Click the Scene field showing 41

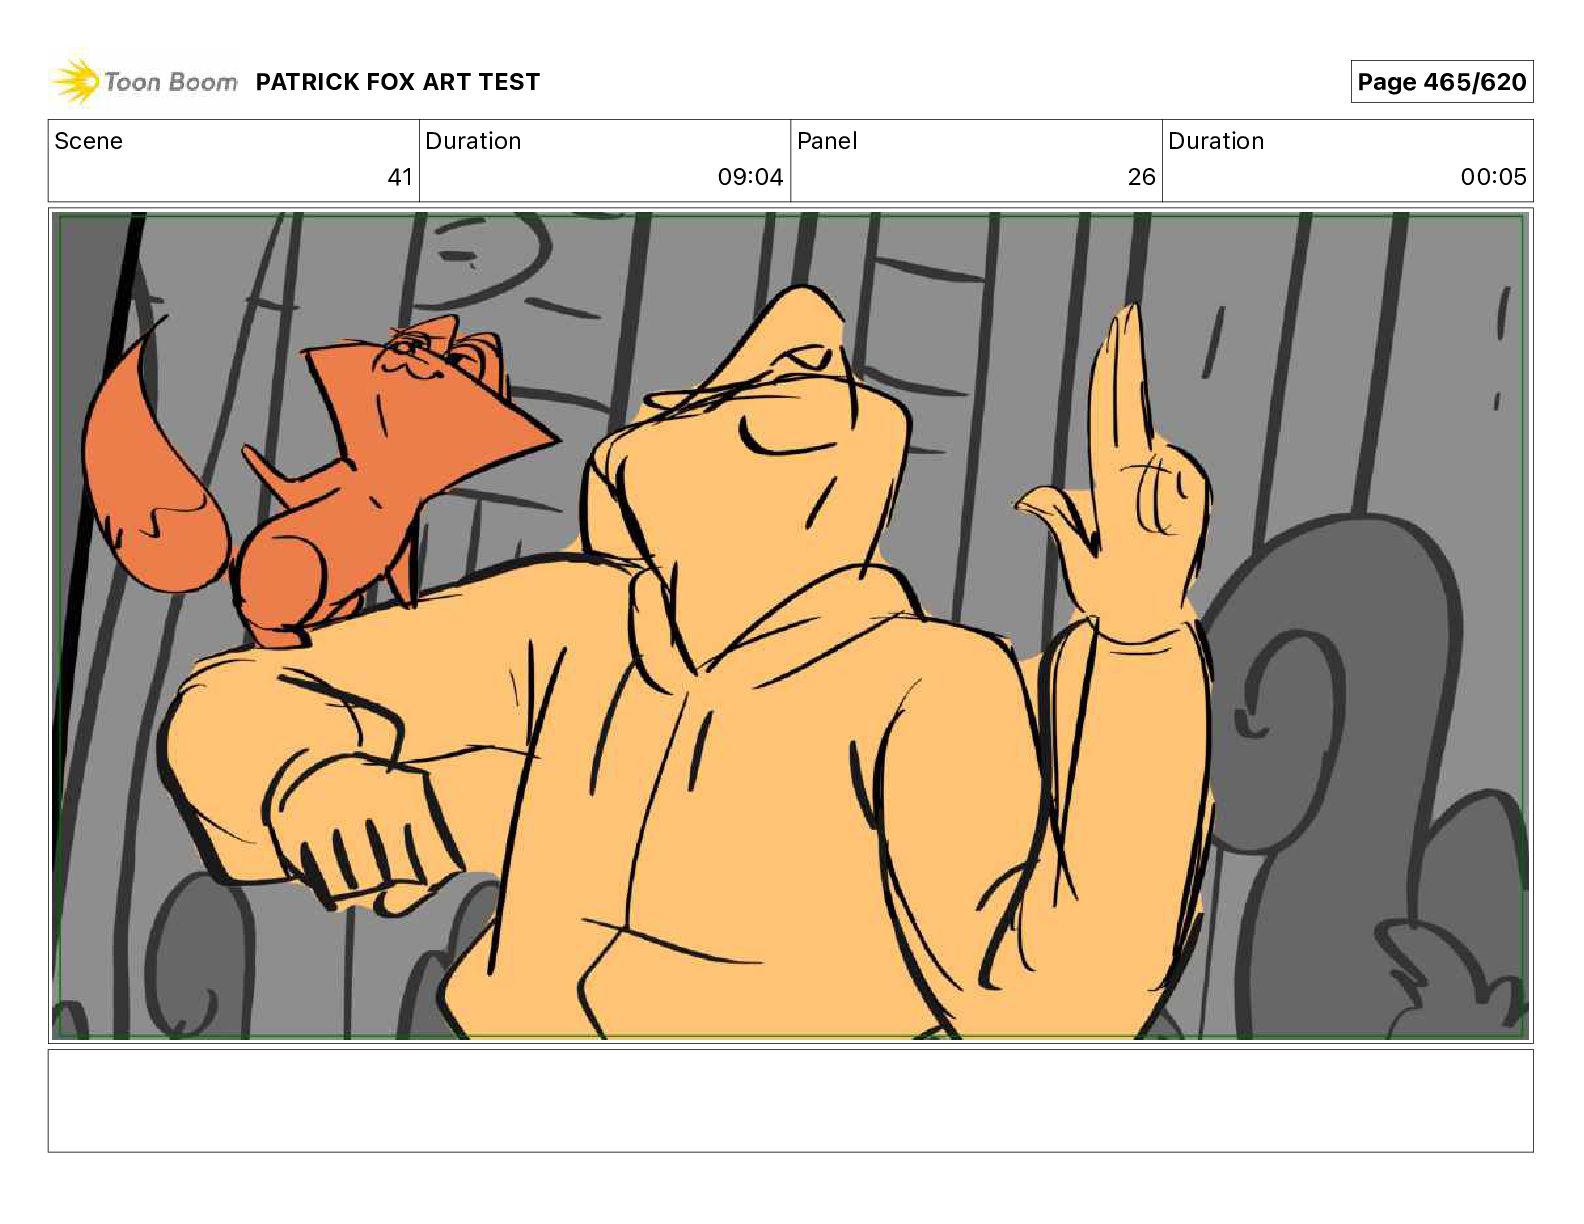click(234, 160)
